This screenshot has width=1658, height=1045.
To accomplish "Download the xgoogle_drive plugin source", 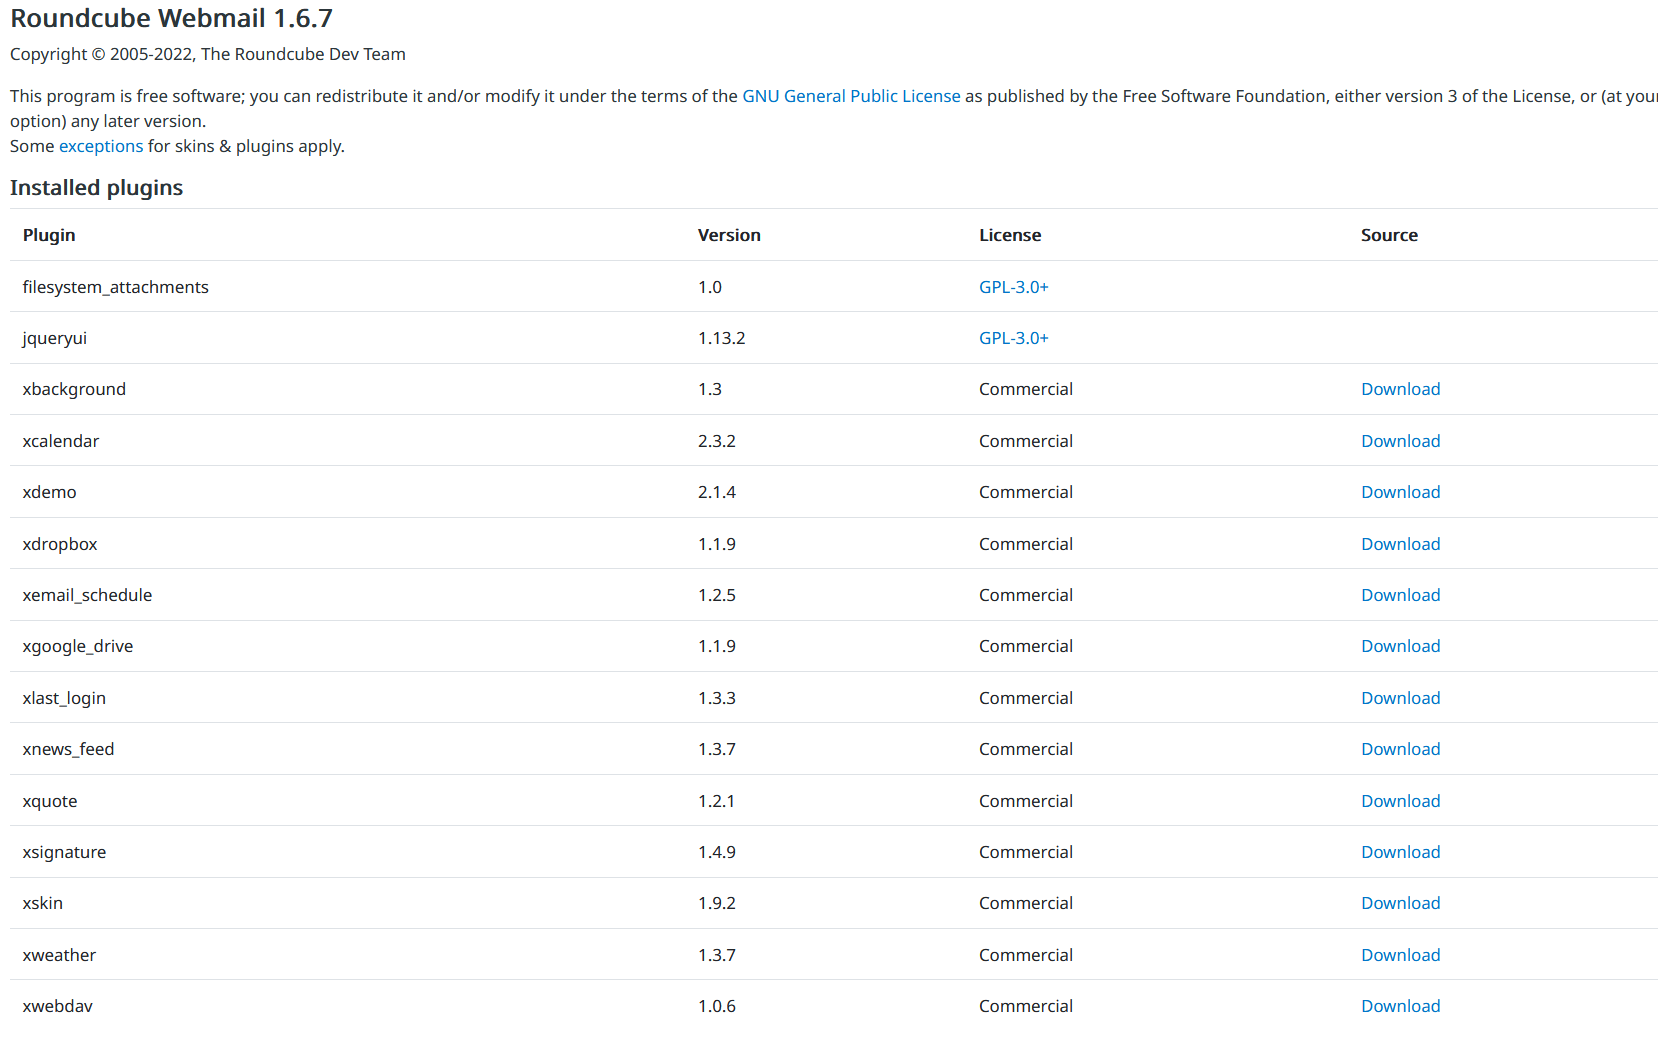I will [x=1401, y=646].
